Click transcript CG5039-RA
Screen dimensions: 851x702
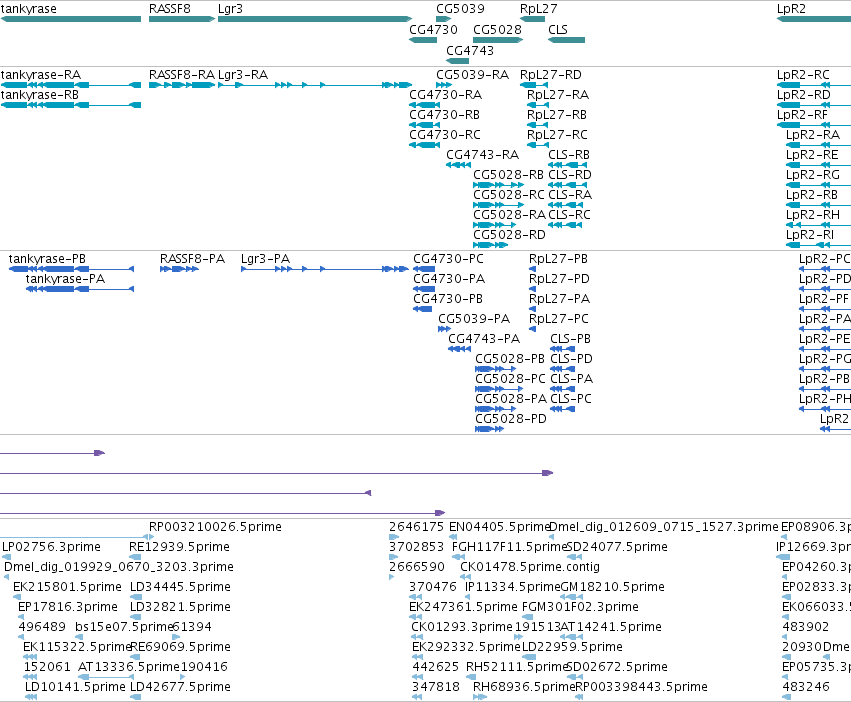click(473, 75)
